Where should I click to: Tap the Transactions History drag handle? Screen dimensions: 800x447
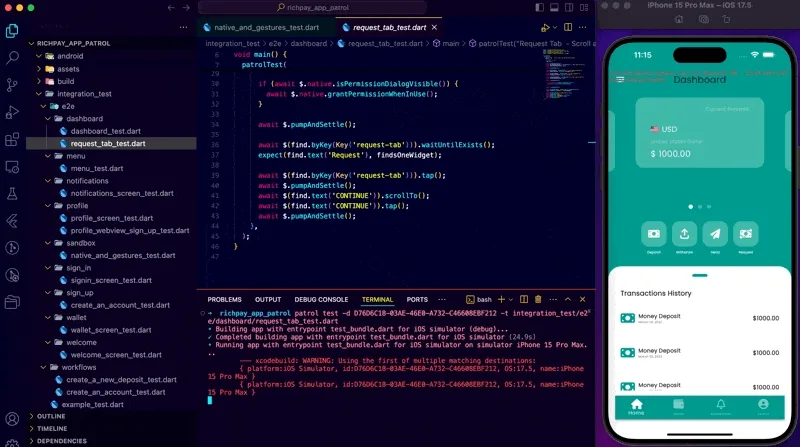(699, 276)
